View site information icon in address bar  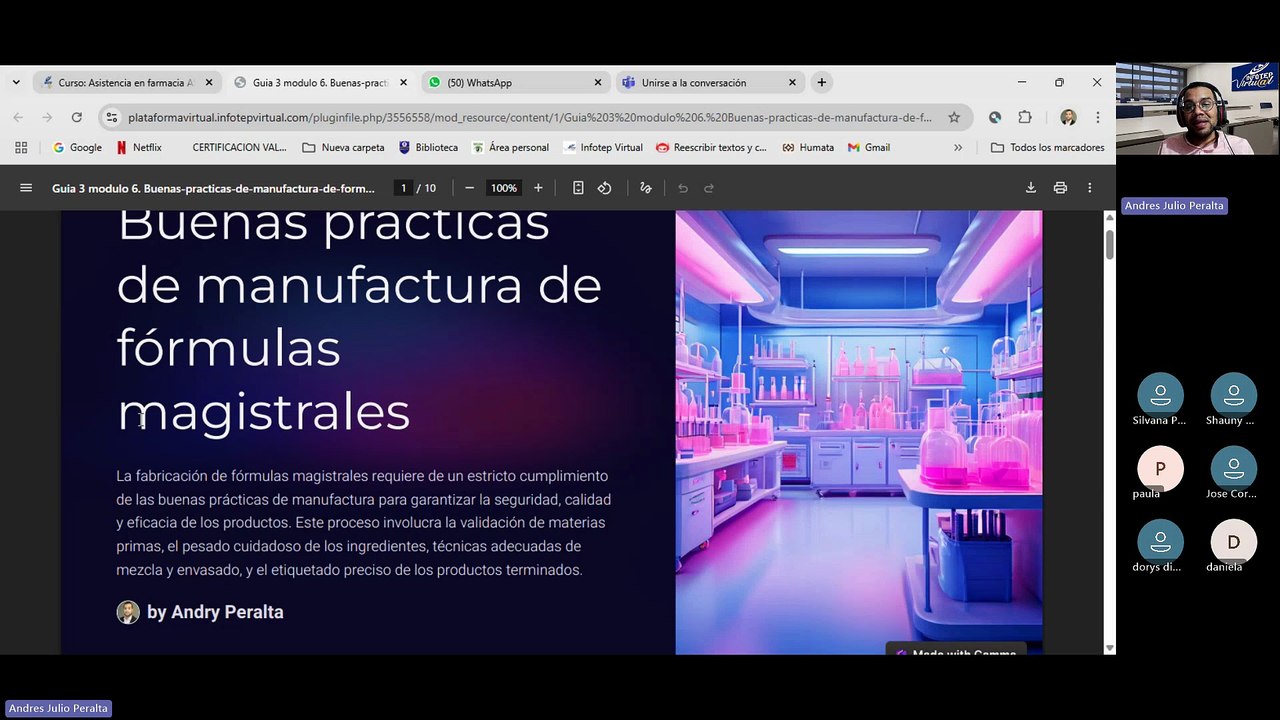[112, 117]
